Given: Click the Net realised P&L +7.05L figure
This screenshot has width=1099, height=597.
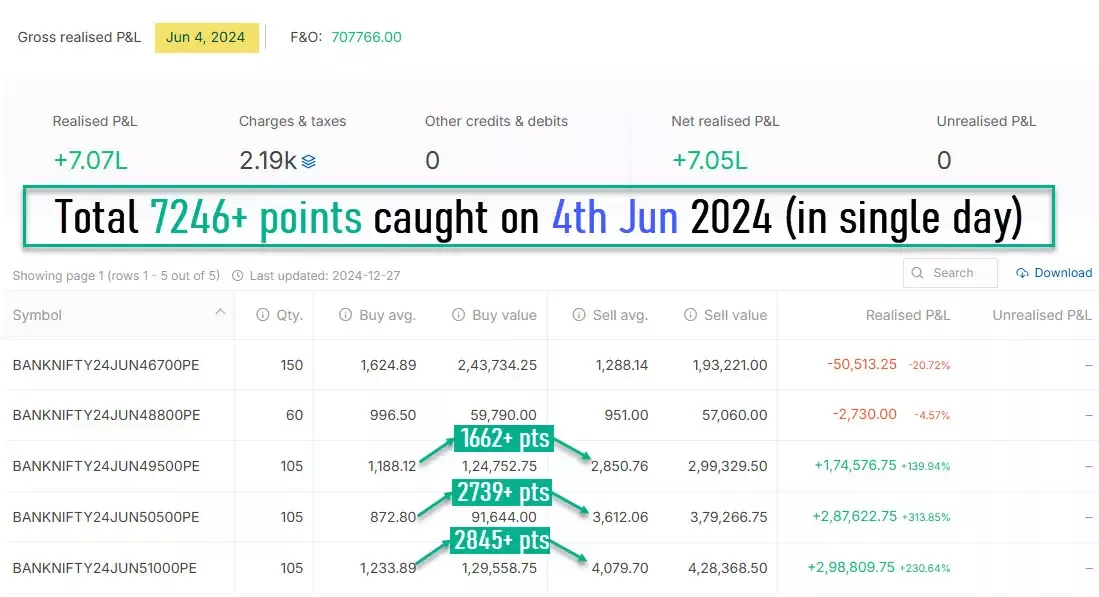Looking at the screenshot, I should coord(709,161).
